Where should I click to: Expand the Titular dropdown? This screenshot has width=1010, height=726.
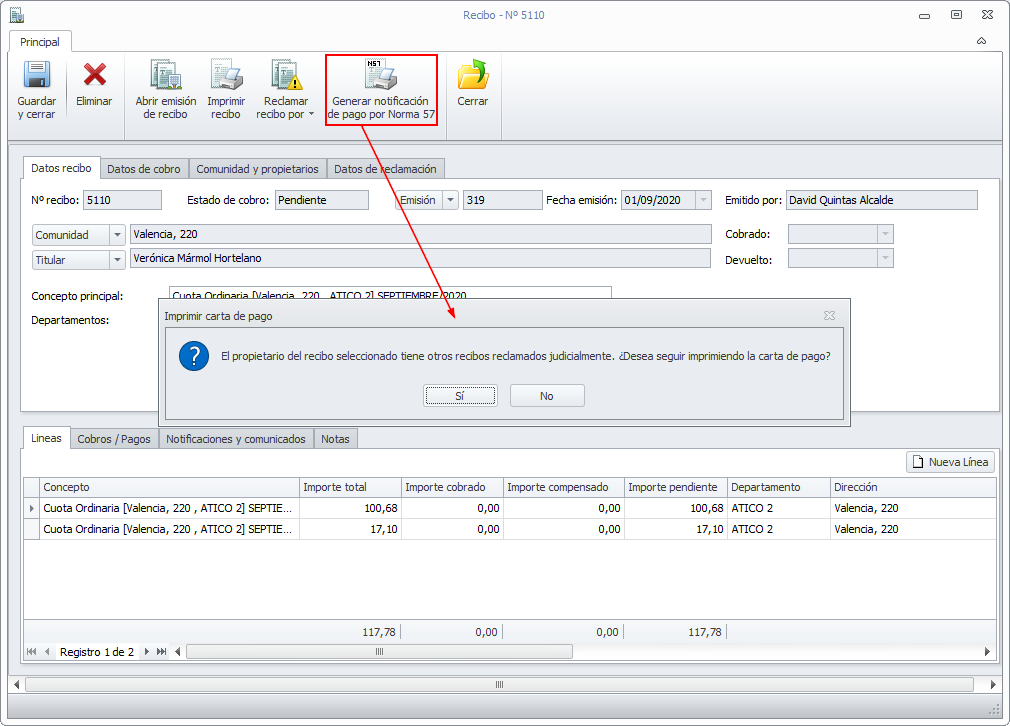(117, 260)
